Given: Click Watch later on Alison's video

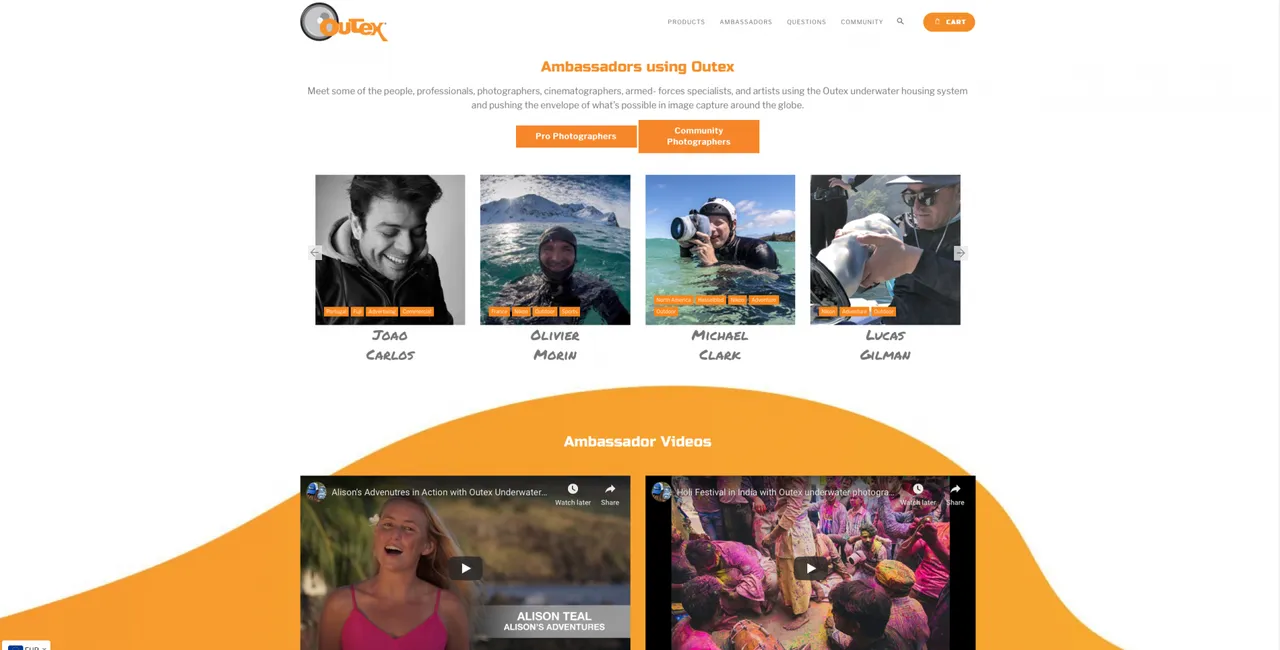Looking at the screenshot, I should click(x=573, y=494).
